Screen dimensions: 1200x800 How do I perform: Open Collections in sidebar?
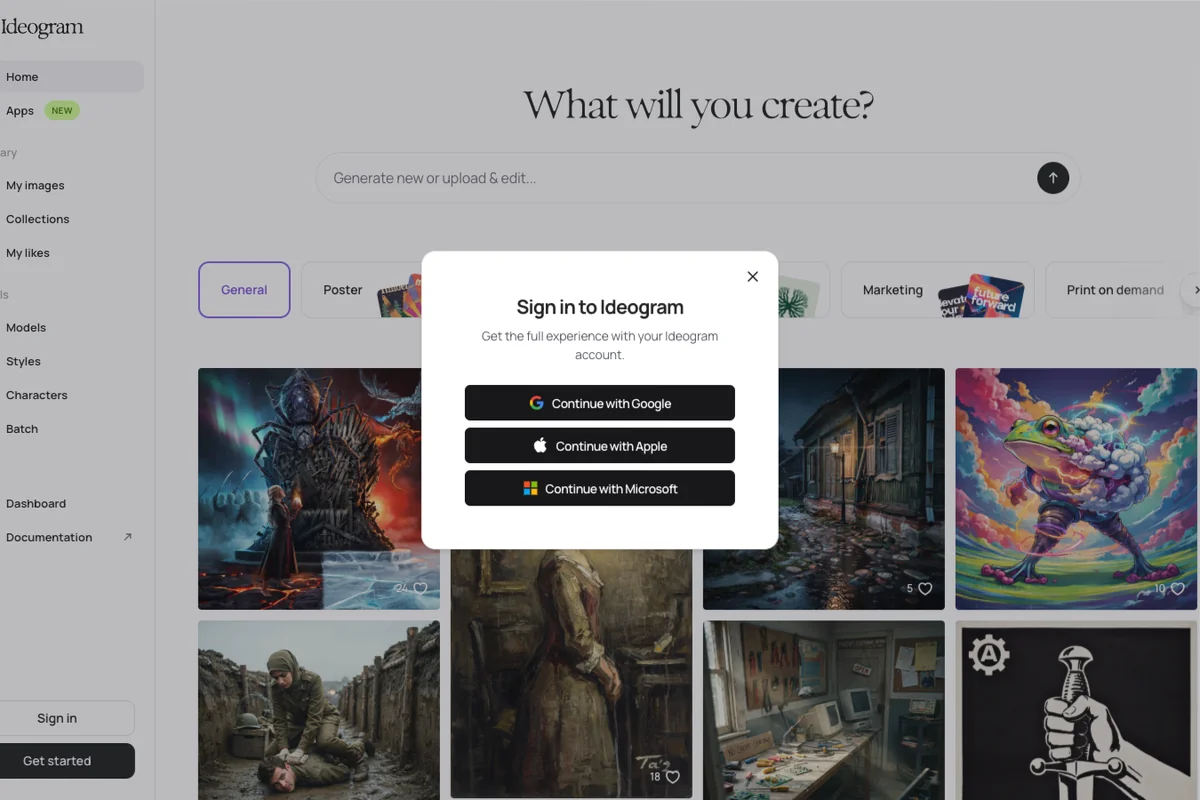pyautogui.click(x=37, y=219)
